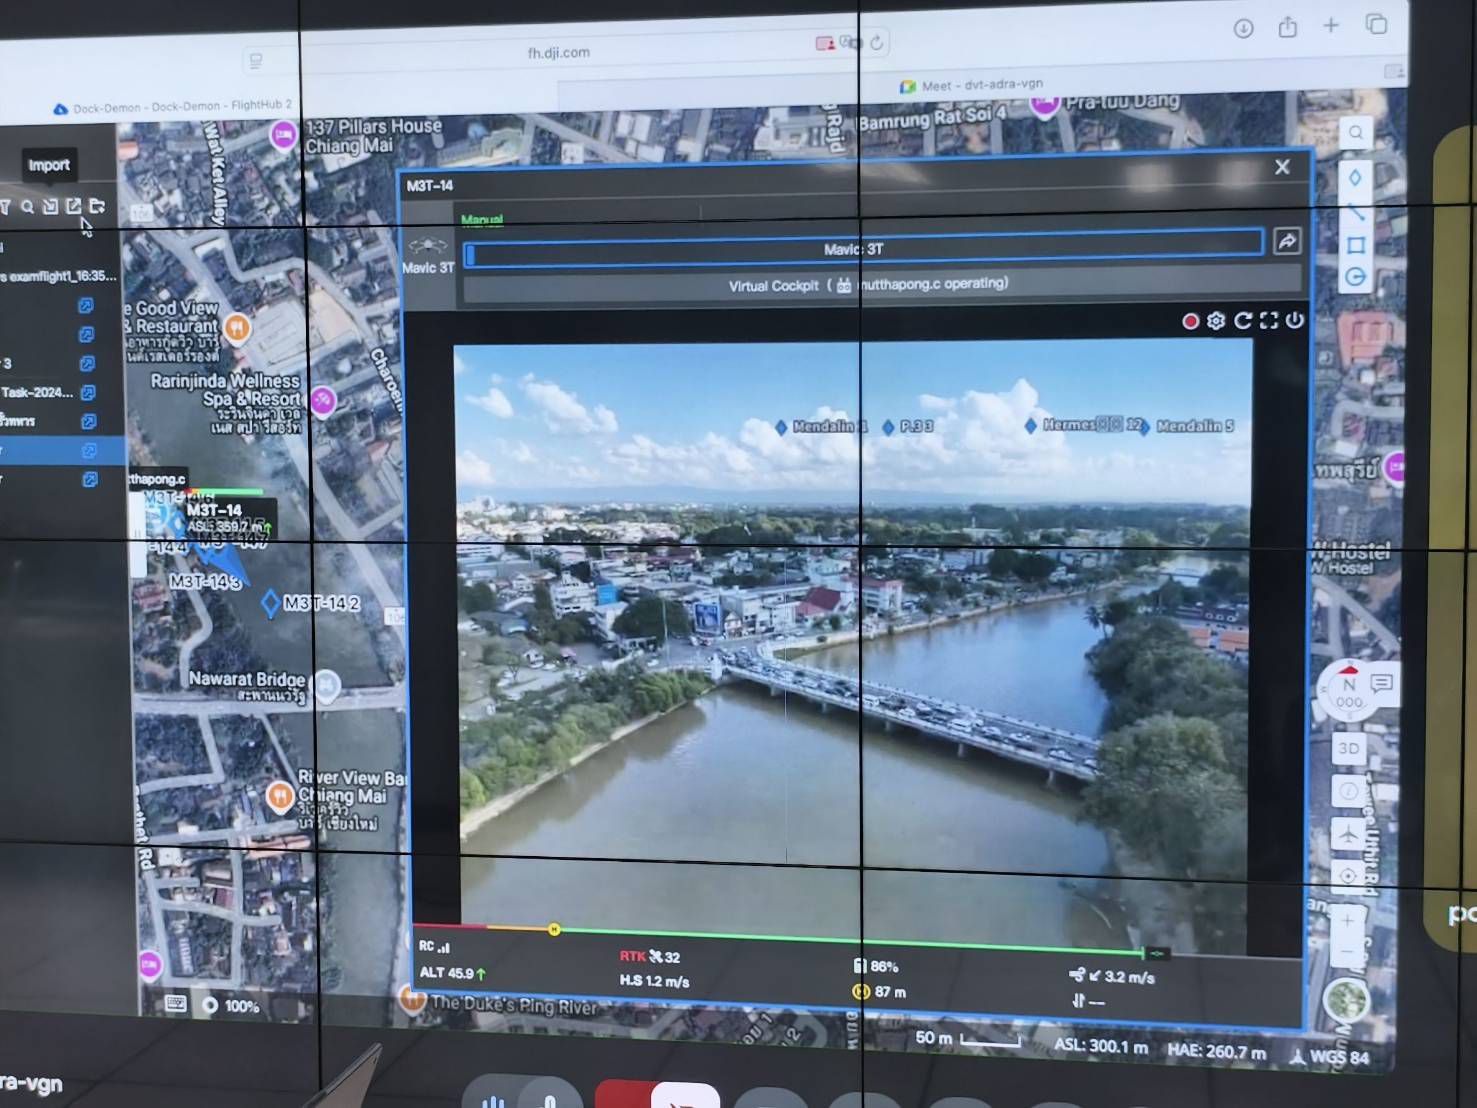Open the Mavic 3T payload selector bar
Image resolution: width=1477 pixels, height=1108 pixels.
click(x=864, y=249)
